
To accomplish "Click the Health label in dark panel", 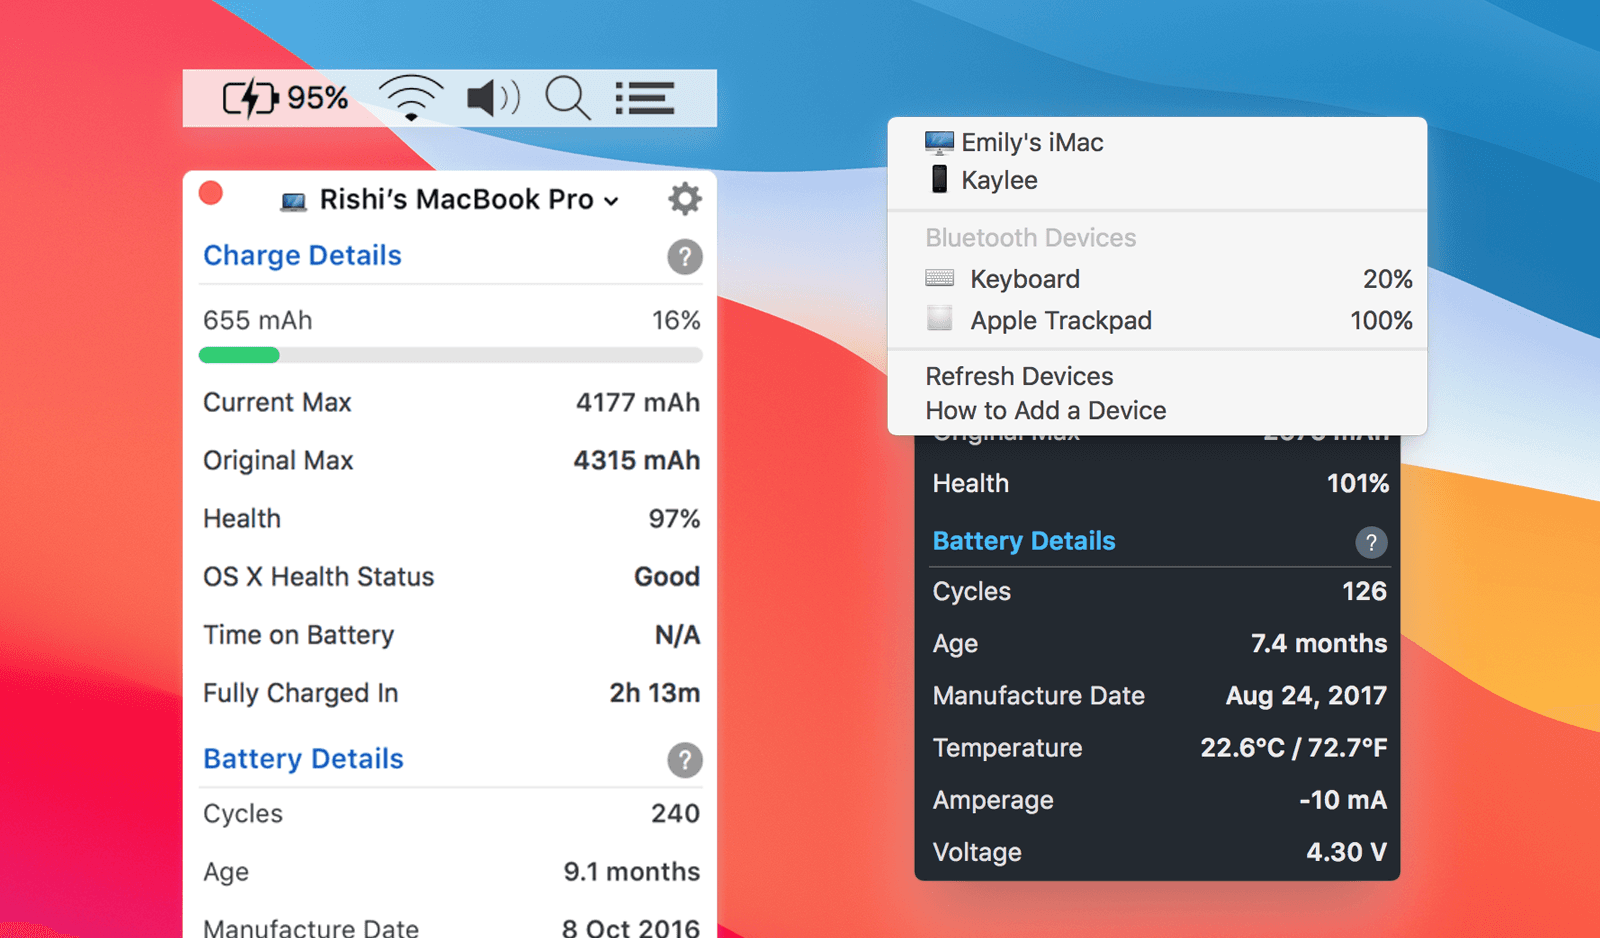I will pyautogui.click(x=971, y=483).
